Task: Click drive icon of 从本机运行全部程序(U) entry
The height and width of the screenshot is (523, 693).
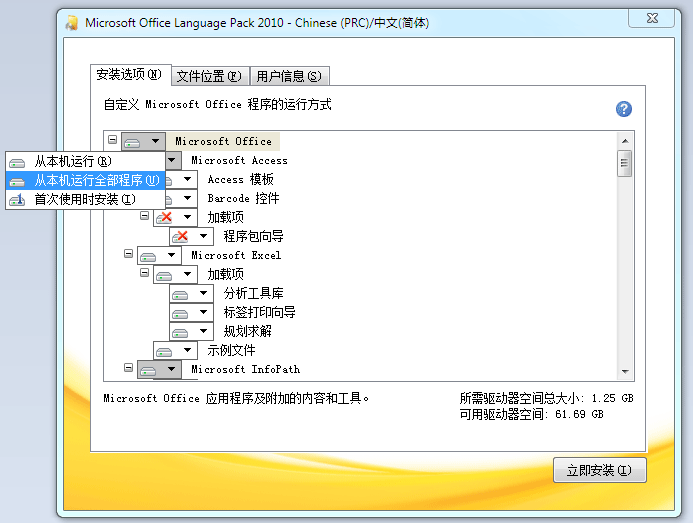Action: [x=17, y=182]
